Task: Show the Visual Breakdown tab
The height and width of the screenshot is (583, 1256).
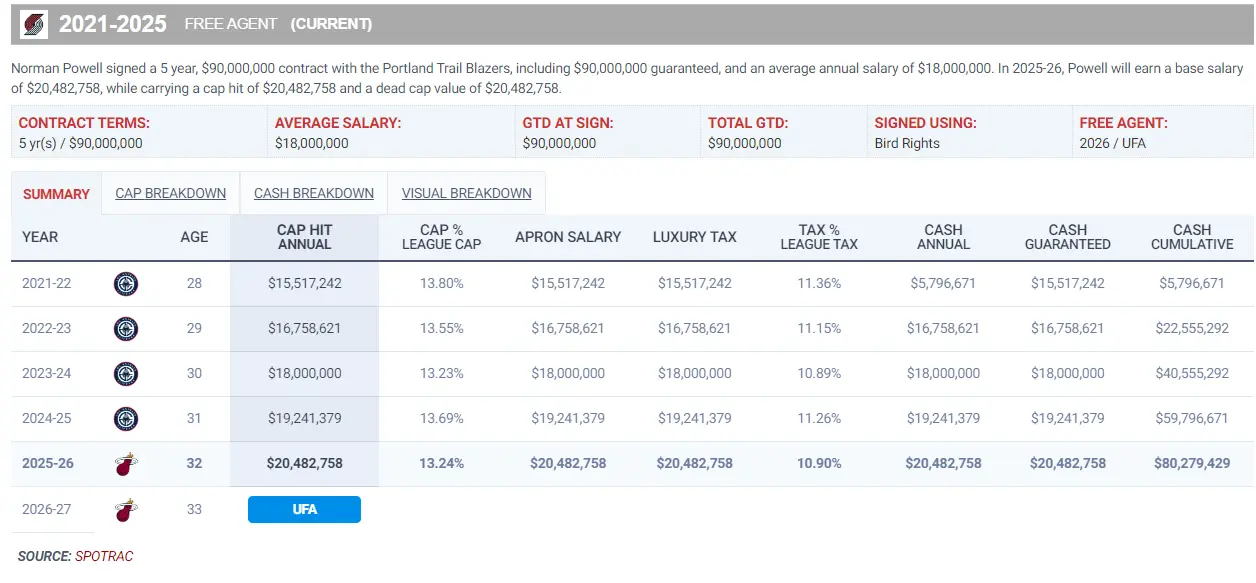Action: tap(466, 193)
